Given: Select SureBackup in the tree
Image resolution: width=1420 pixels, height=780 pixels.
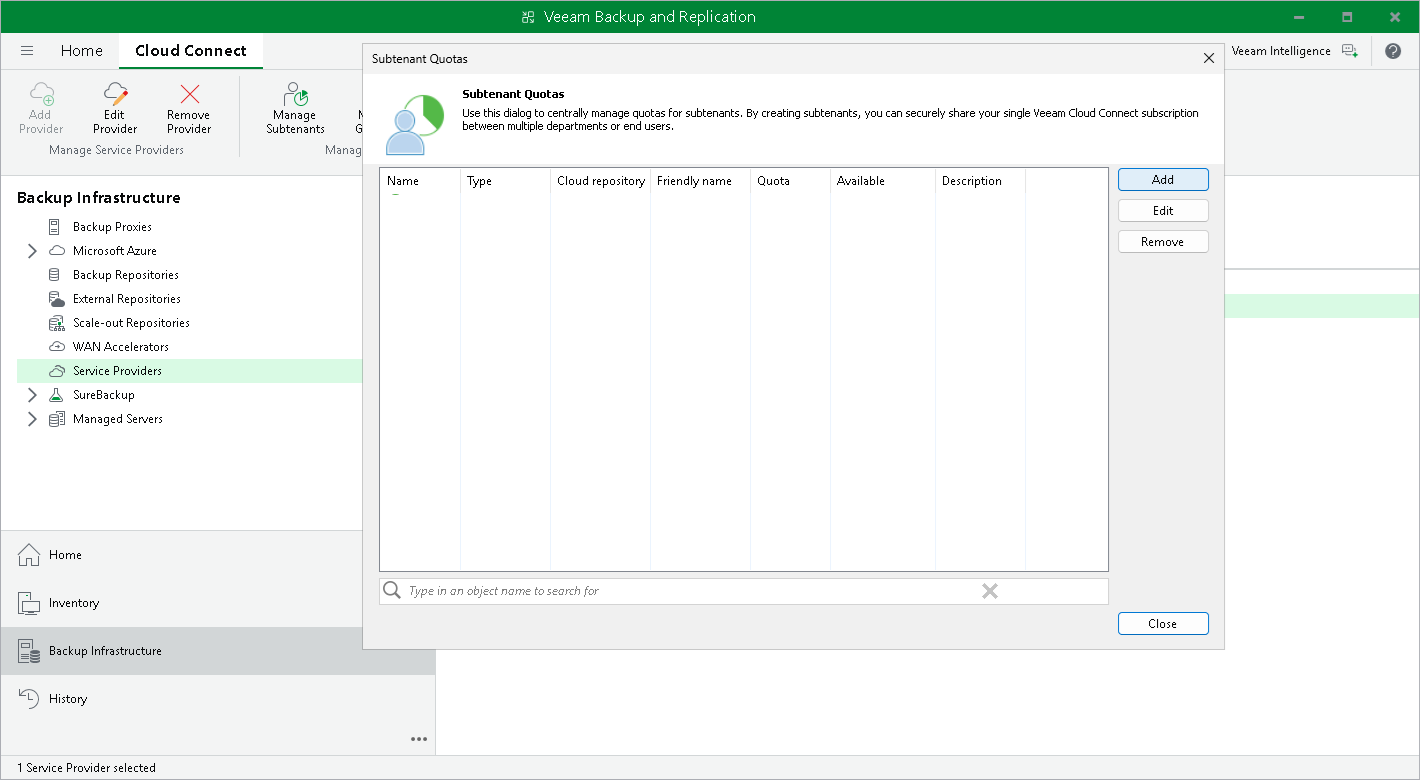Looking at the screenshot, I should [x=103, y=395].
